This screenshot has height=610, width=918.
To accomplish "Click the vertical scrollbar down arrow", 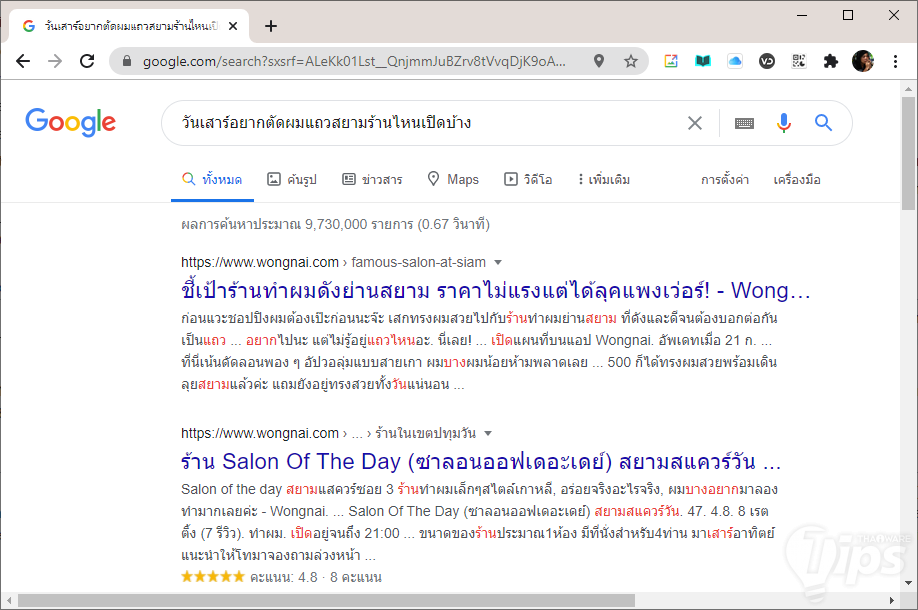I will [908, 582].
